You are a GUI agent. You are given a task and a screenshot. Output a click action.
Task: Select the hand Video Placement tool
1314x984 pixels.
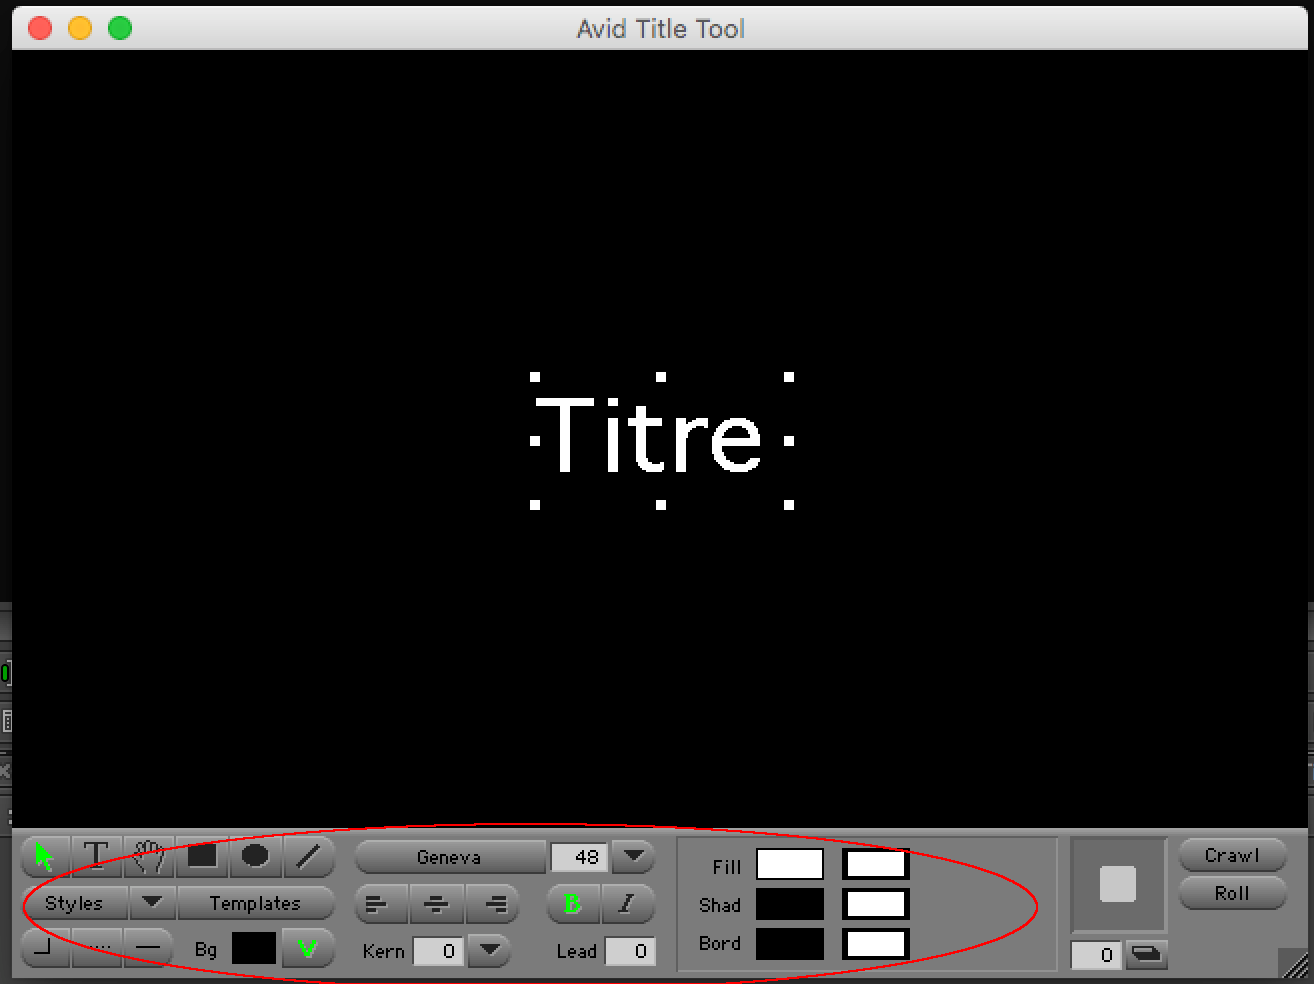click(149, 857)
